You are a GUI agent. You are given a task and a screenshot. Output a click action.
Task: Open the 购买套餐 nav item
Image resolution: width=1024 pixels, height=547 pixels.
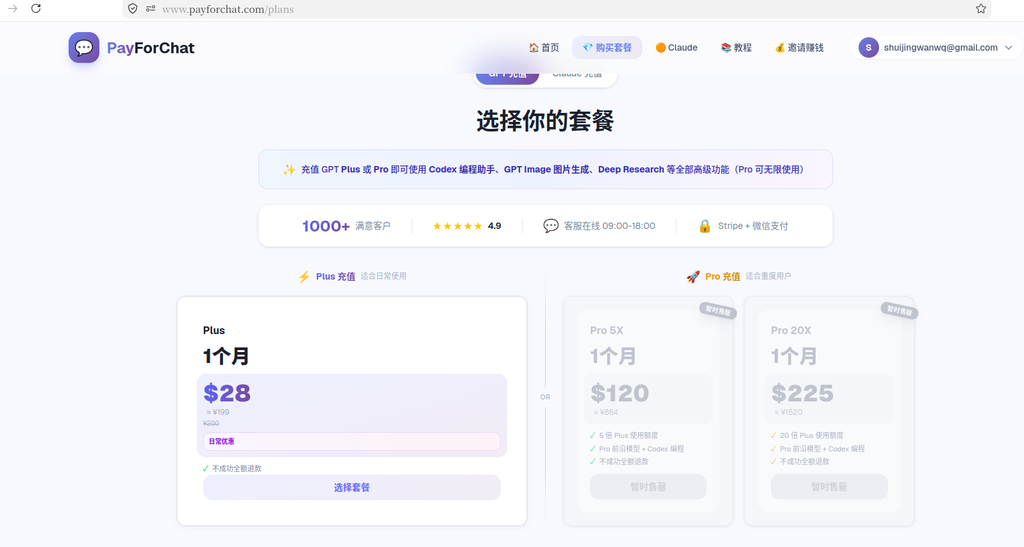click(x=607, y=48)
